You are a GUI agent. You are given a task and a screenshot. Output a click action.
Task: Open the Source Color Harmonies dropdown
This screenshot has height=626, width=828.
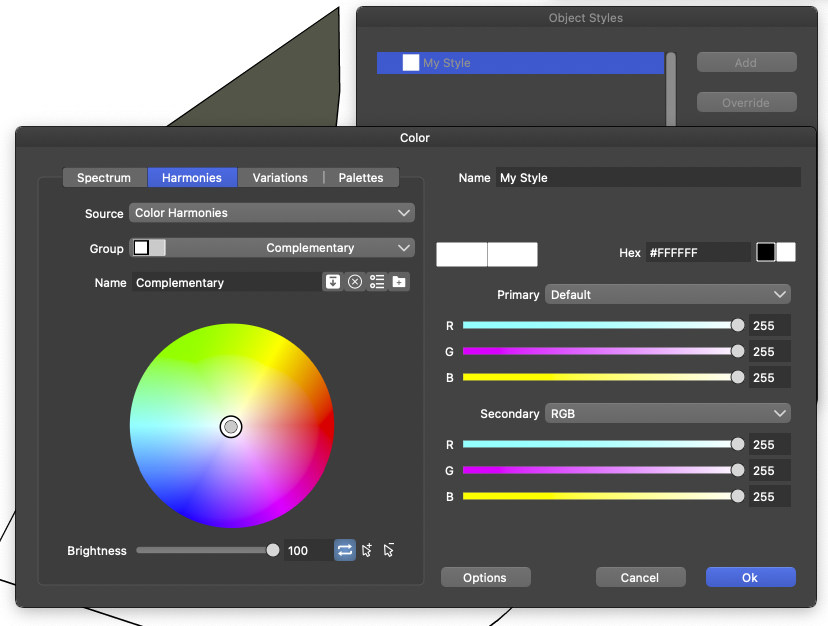(271, 213)
